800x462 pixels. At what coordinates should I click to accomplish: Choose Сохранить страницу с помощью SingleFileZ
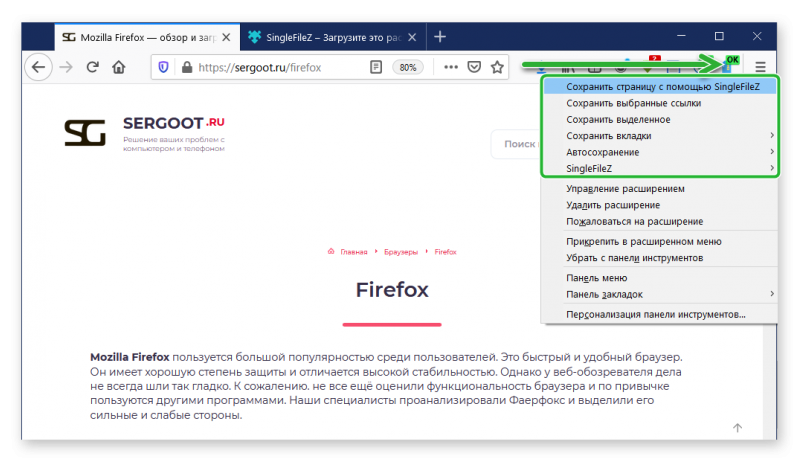(x=660, y=87)
